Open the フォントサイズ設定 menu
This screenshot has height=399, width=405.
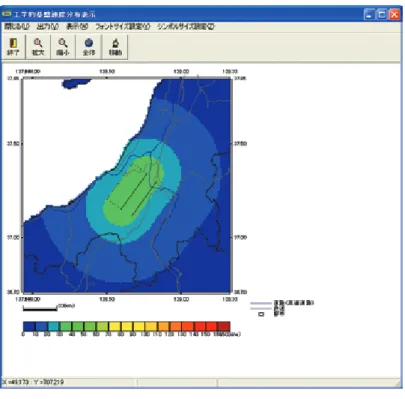coord(123,27)
